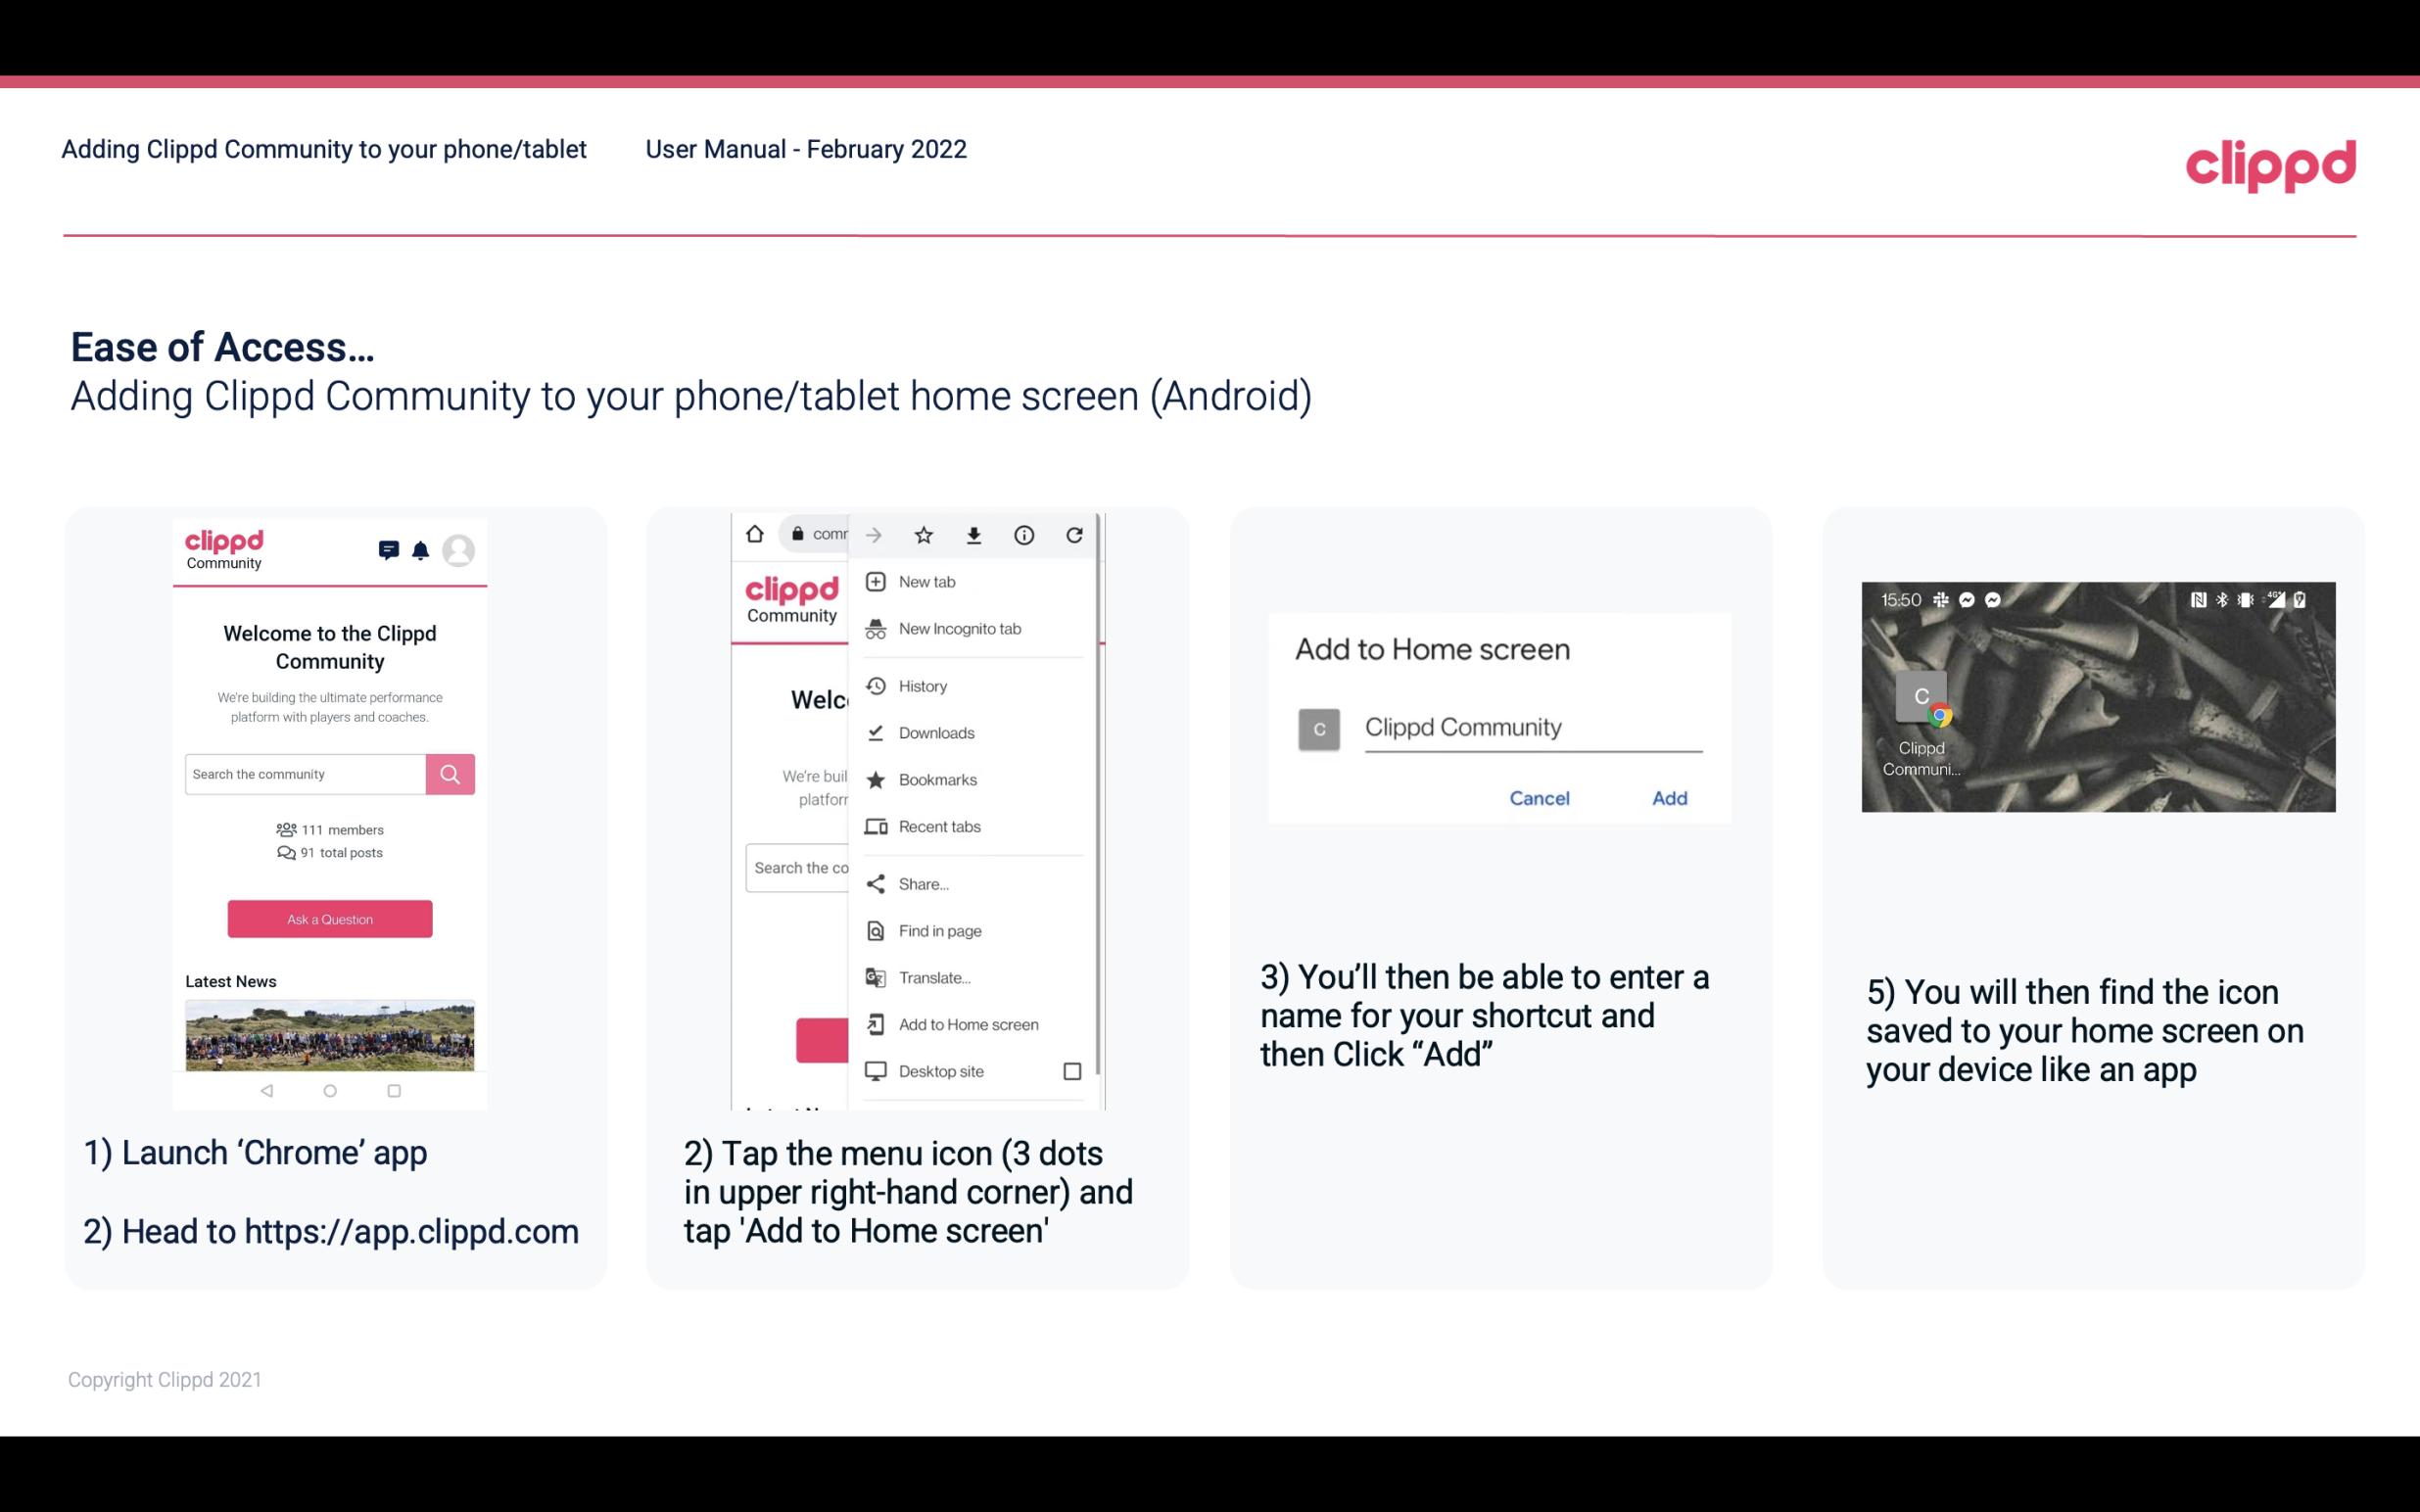Click the 'https://app.clippd.com' link text
Viewport: 2420px width, 1512px height.
(x=411, y=1230)
